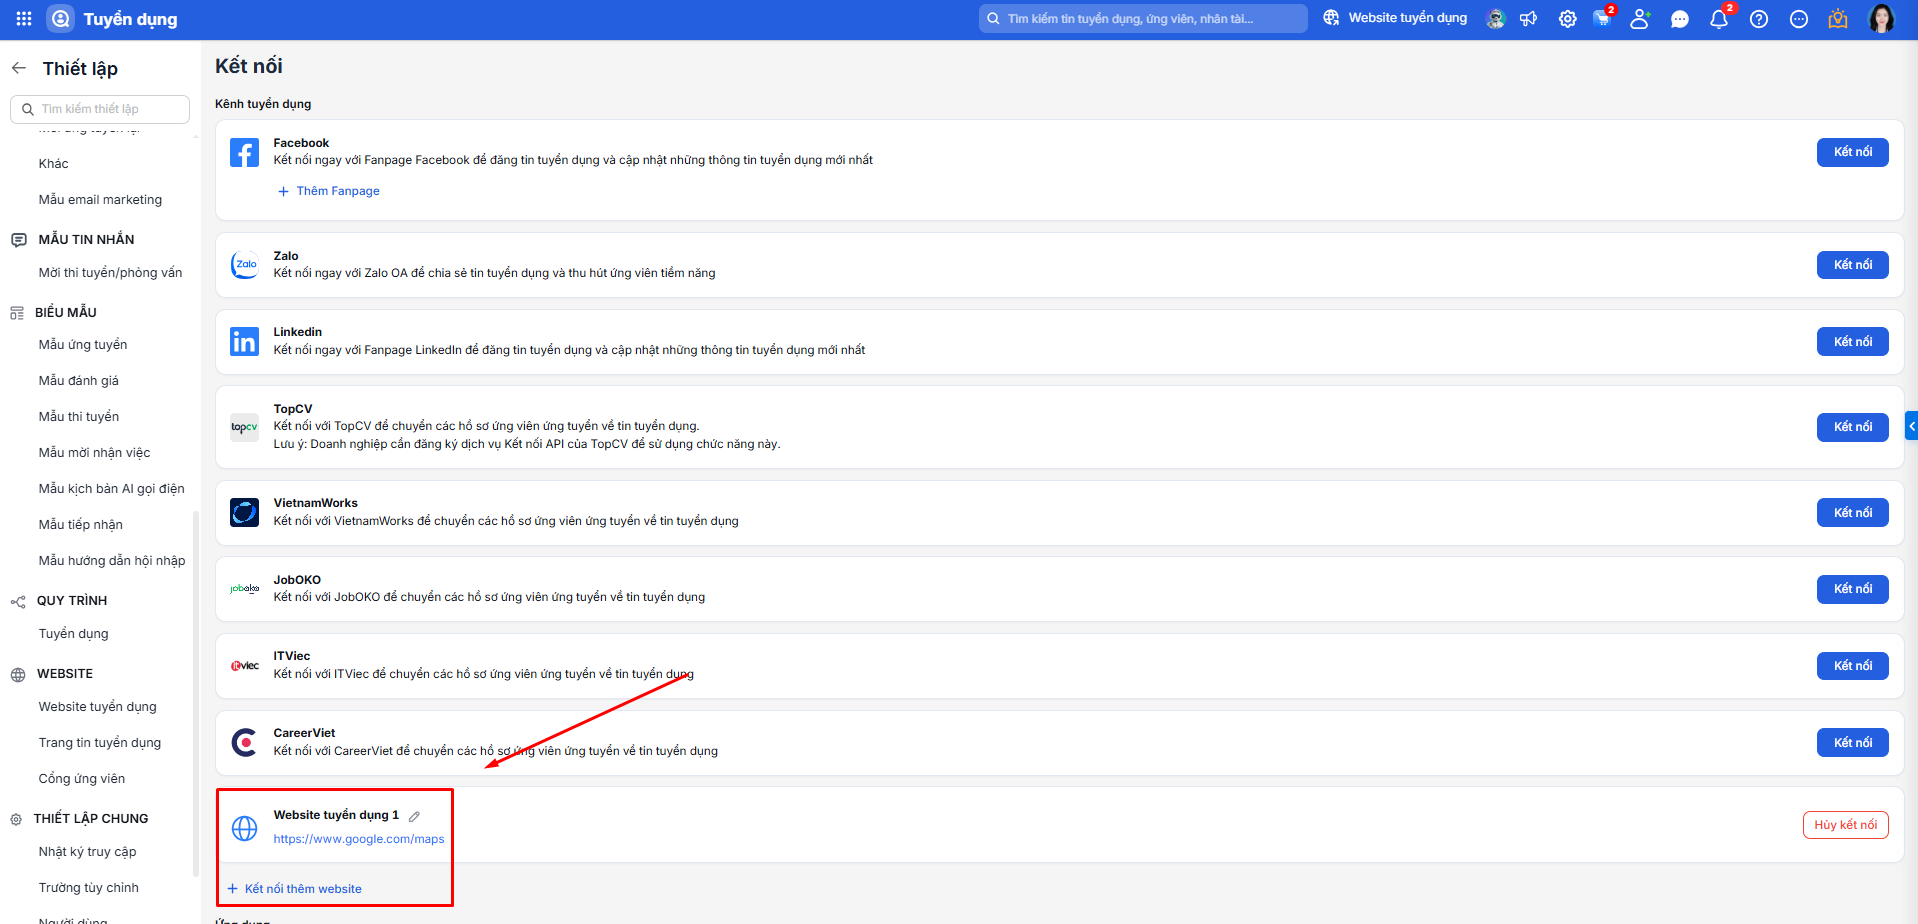
Task: Open Cổng ứng viên settings
Action: (x=82, y=779)
